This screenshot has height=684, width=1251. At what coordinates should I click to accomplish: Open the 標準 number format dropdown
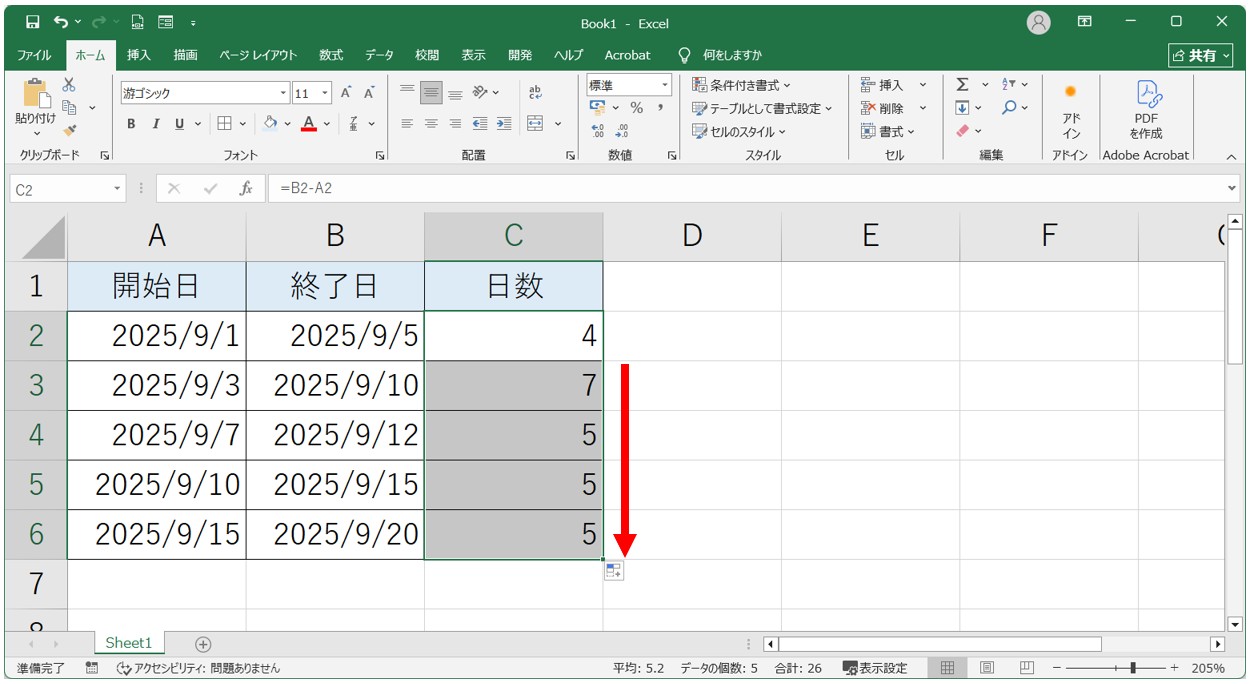click(664, 86)
